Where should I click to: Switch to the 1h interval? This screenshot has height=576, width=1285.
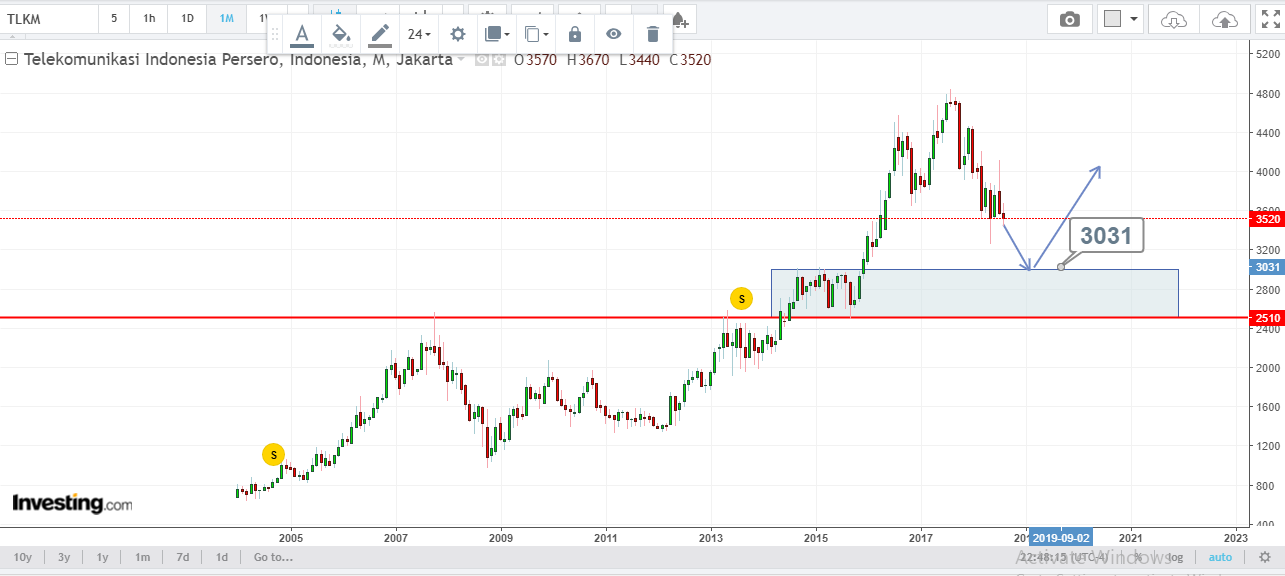pyautogui.click(x=149, y=18)
